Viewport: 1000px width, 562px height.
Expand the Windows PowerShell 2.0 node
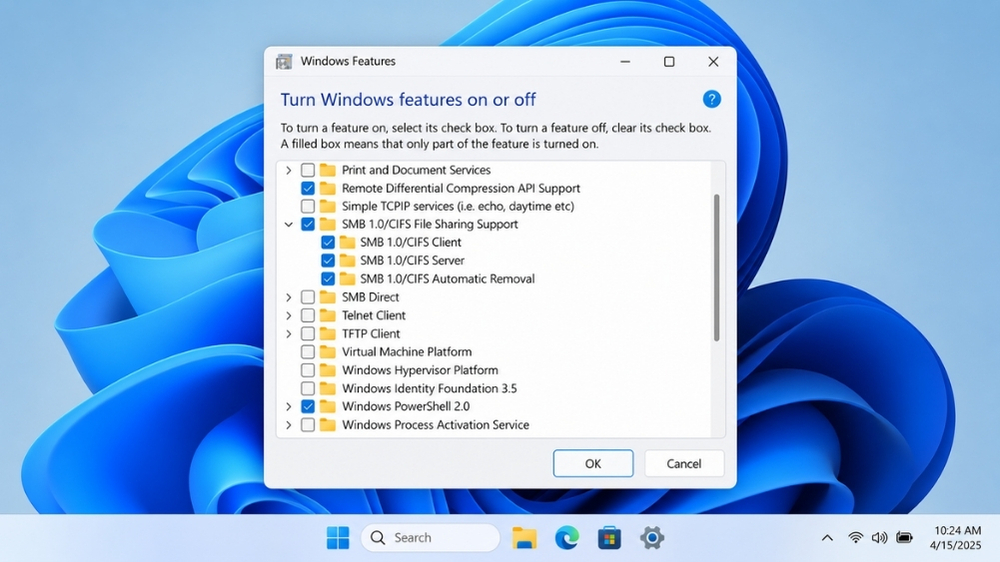point(288,406)
